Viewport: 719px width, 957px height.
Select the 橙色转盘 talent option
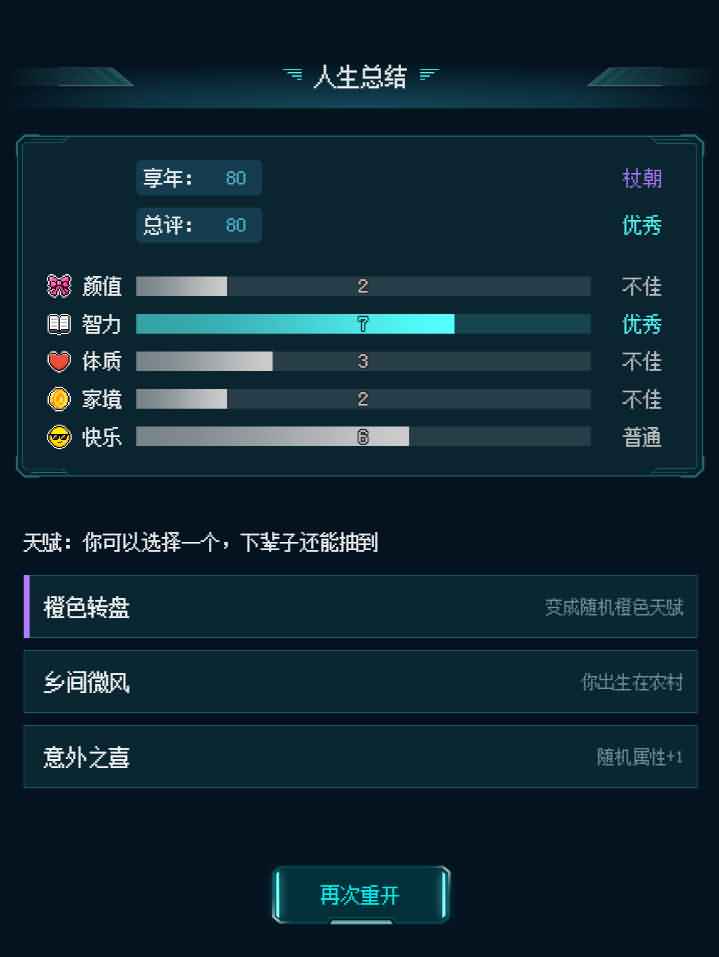(x=360, y=607)
